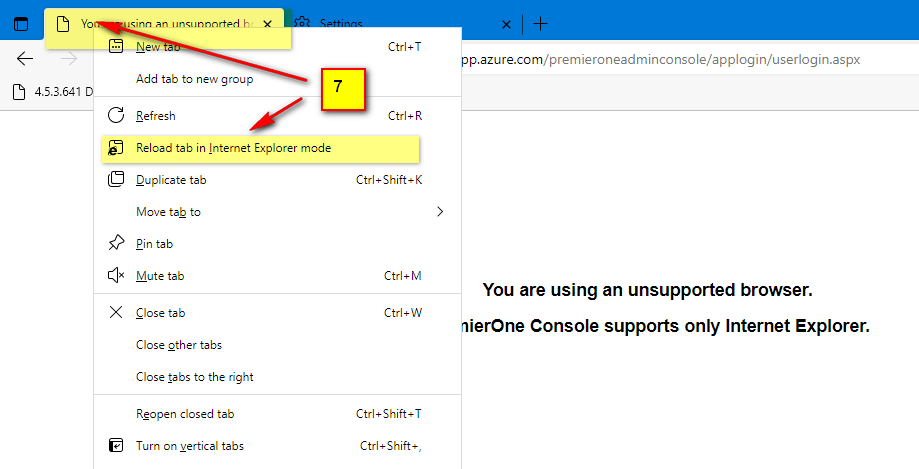
Task: Click the greyed forward navigation arrow
Action: (x=69, y=58)
